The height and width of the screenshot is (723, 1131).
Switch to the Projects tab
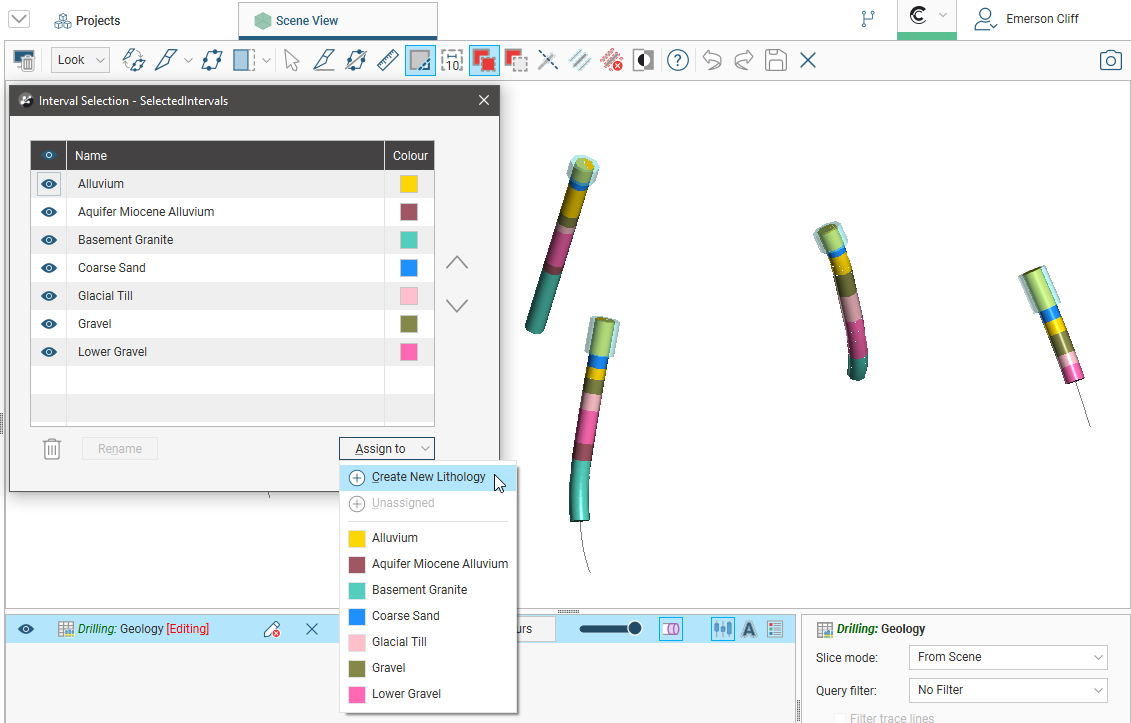(87, 20)
